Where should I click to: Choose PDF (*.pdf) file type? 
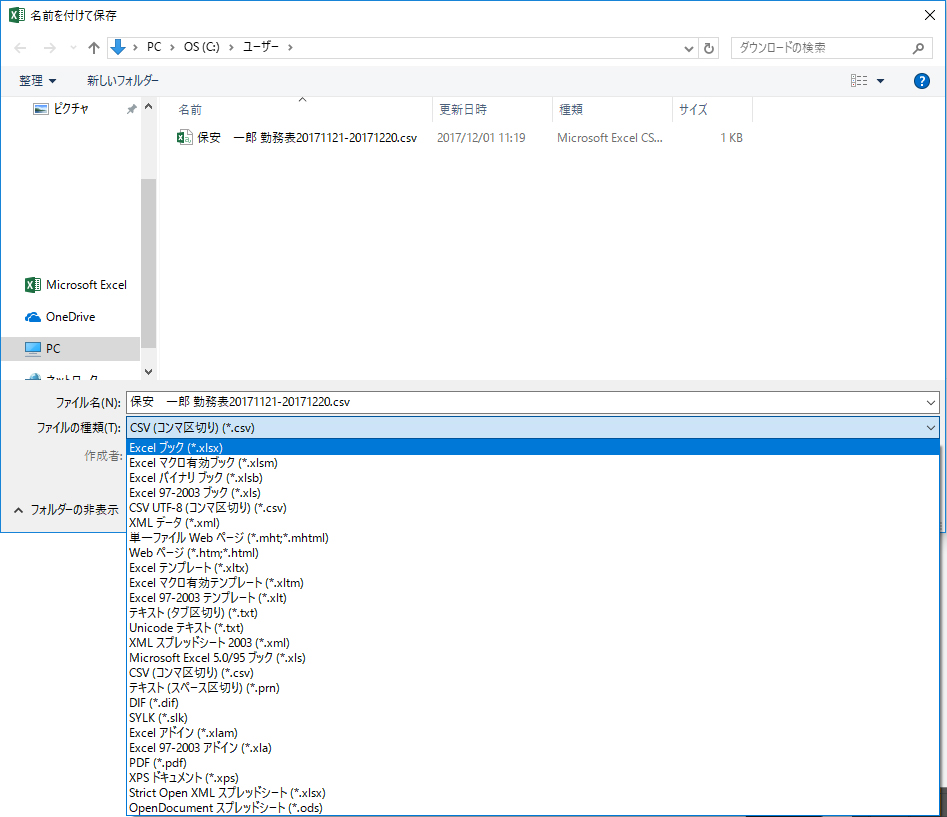[533, 763]
